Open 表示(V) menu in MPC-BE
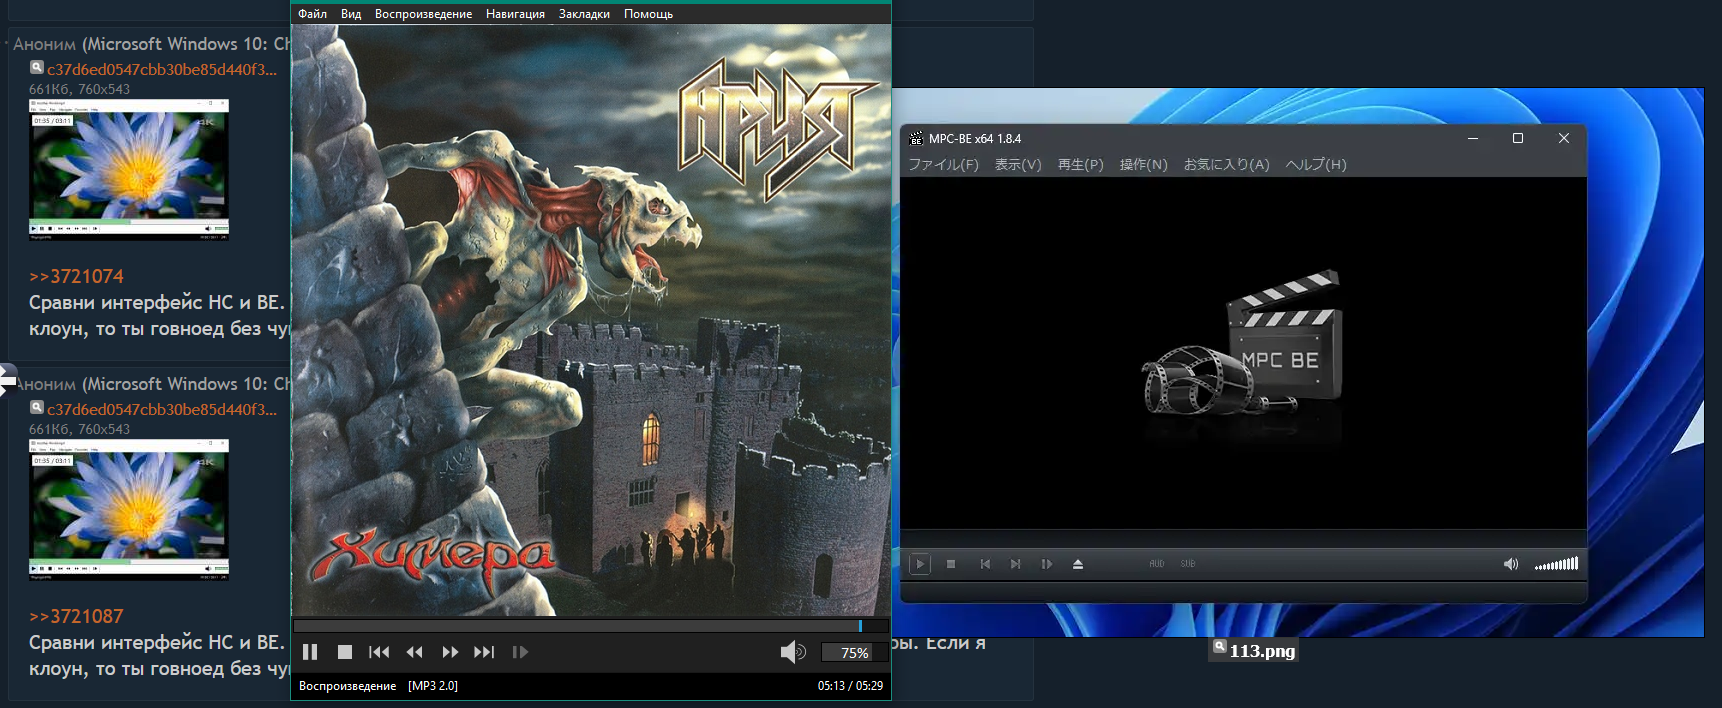The image size is (1722, 708). point(1018,165)
